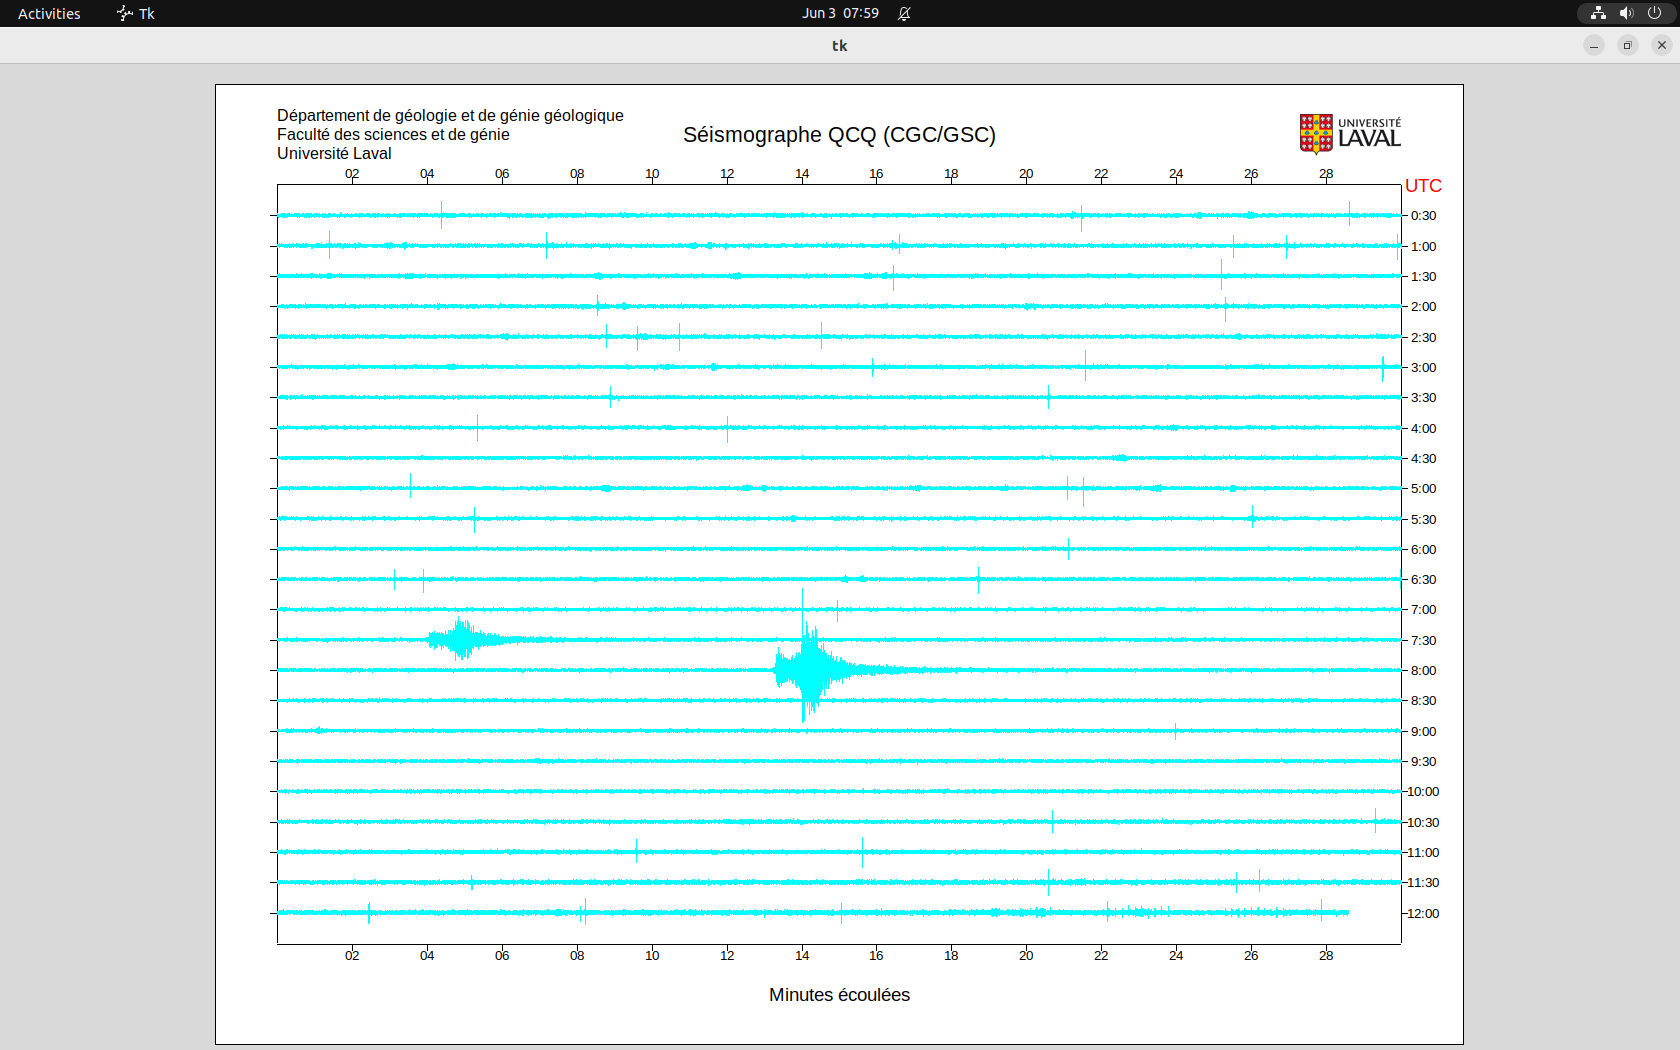Click the network status icon
This screenshot has width=1680, height=1050.
(1598, 13)
